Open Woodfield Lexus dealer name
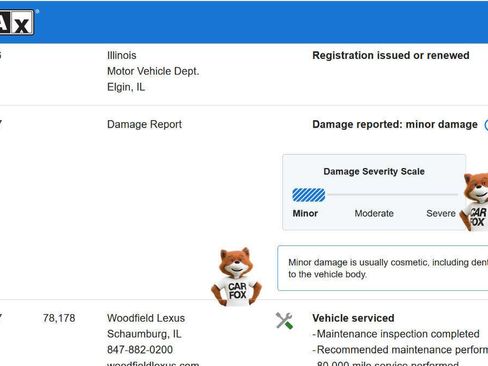The image size is (488, 366). click(x=146, y=318)
